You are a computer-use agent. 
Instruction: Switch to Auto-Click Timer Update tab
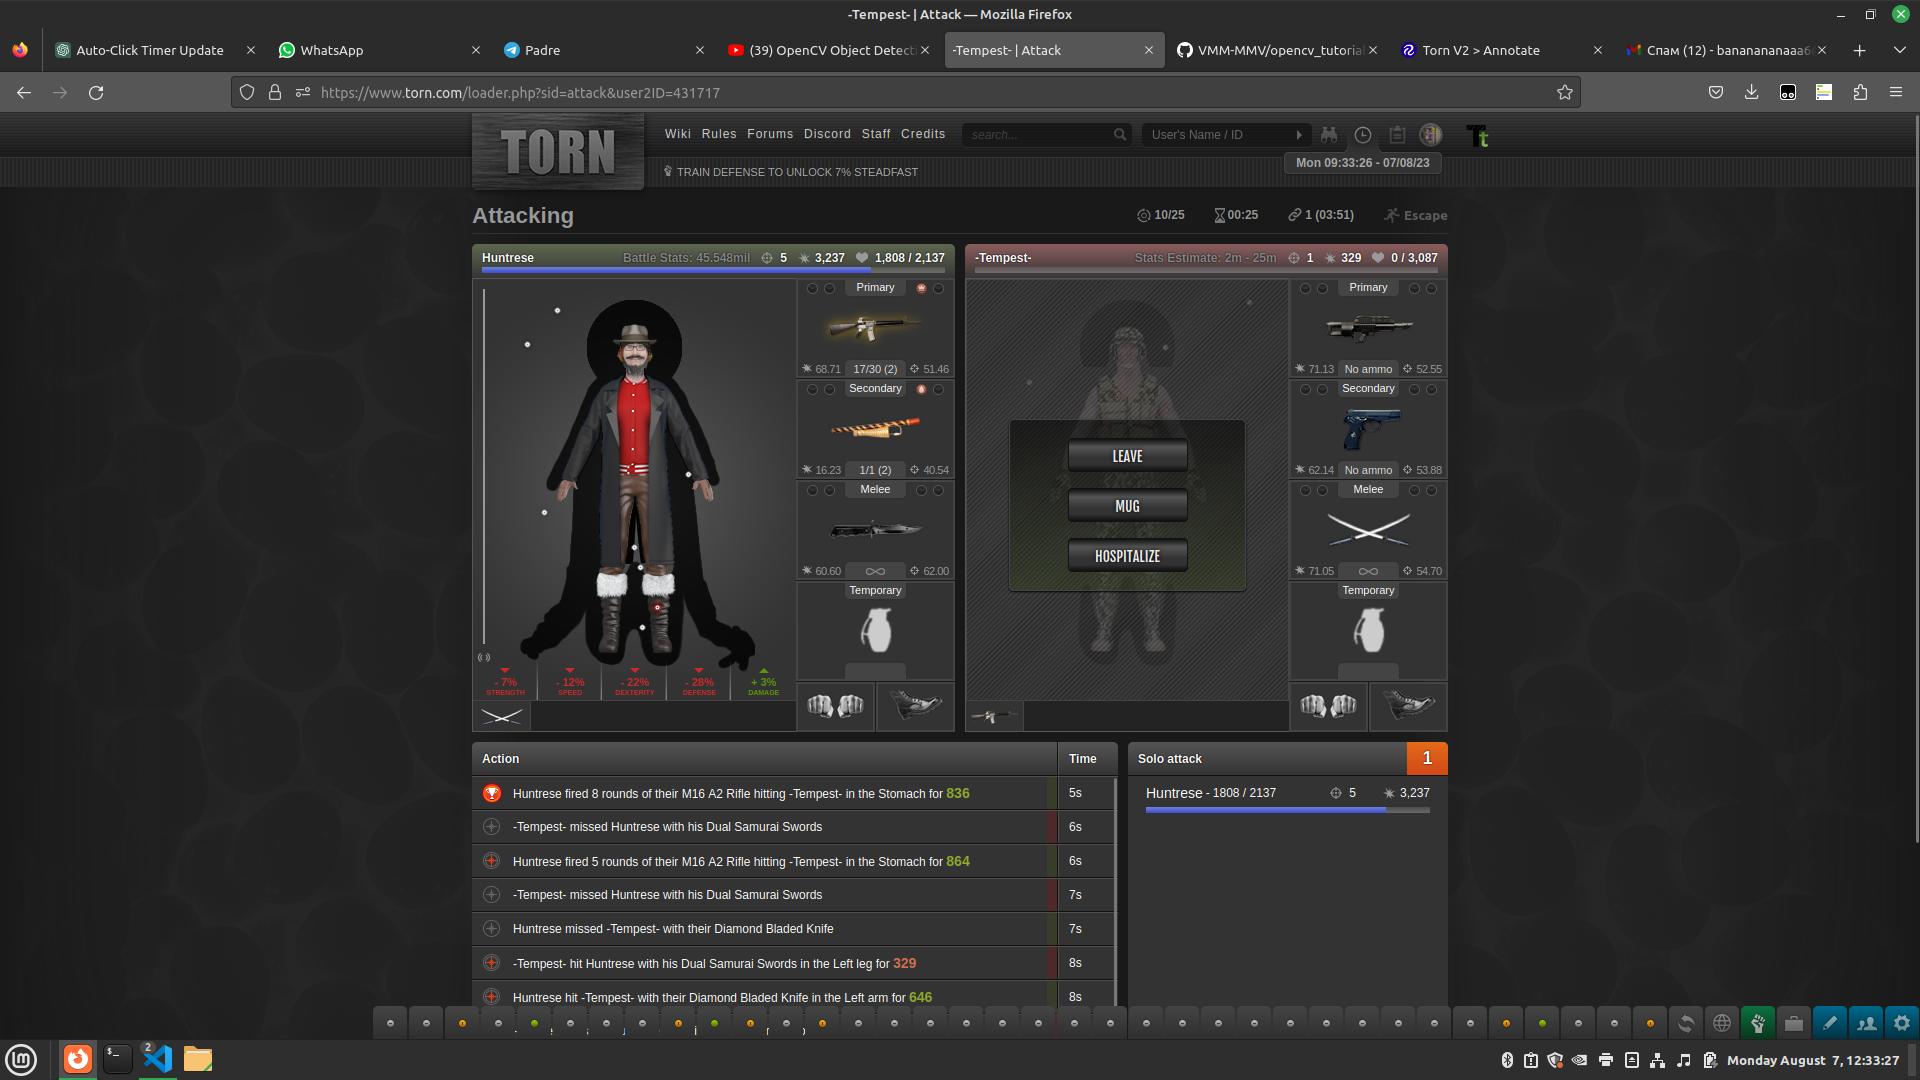(155, 50)
